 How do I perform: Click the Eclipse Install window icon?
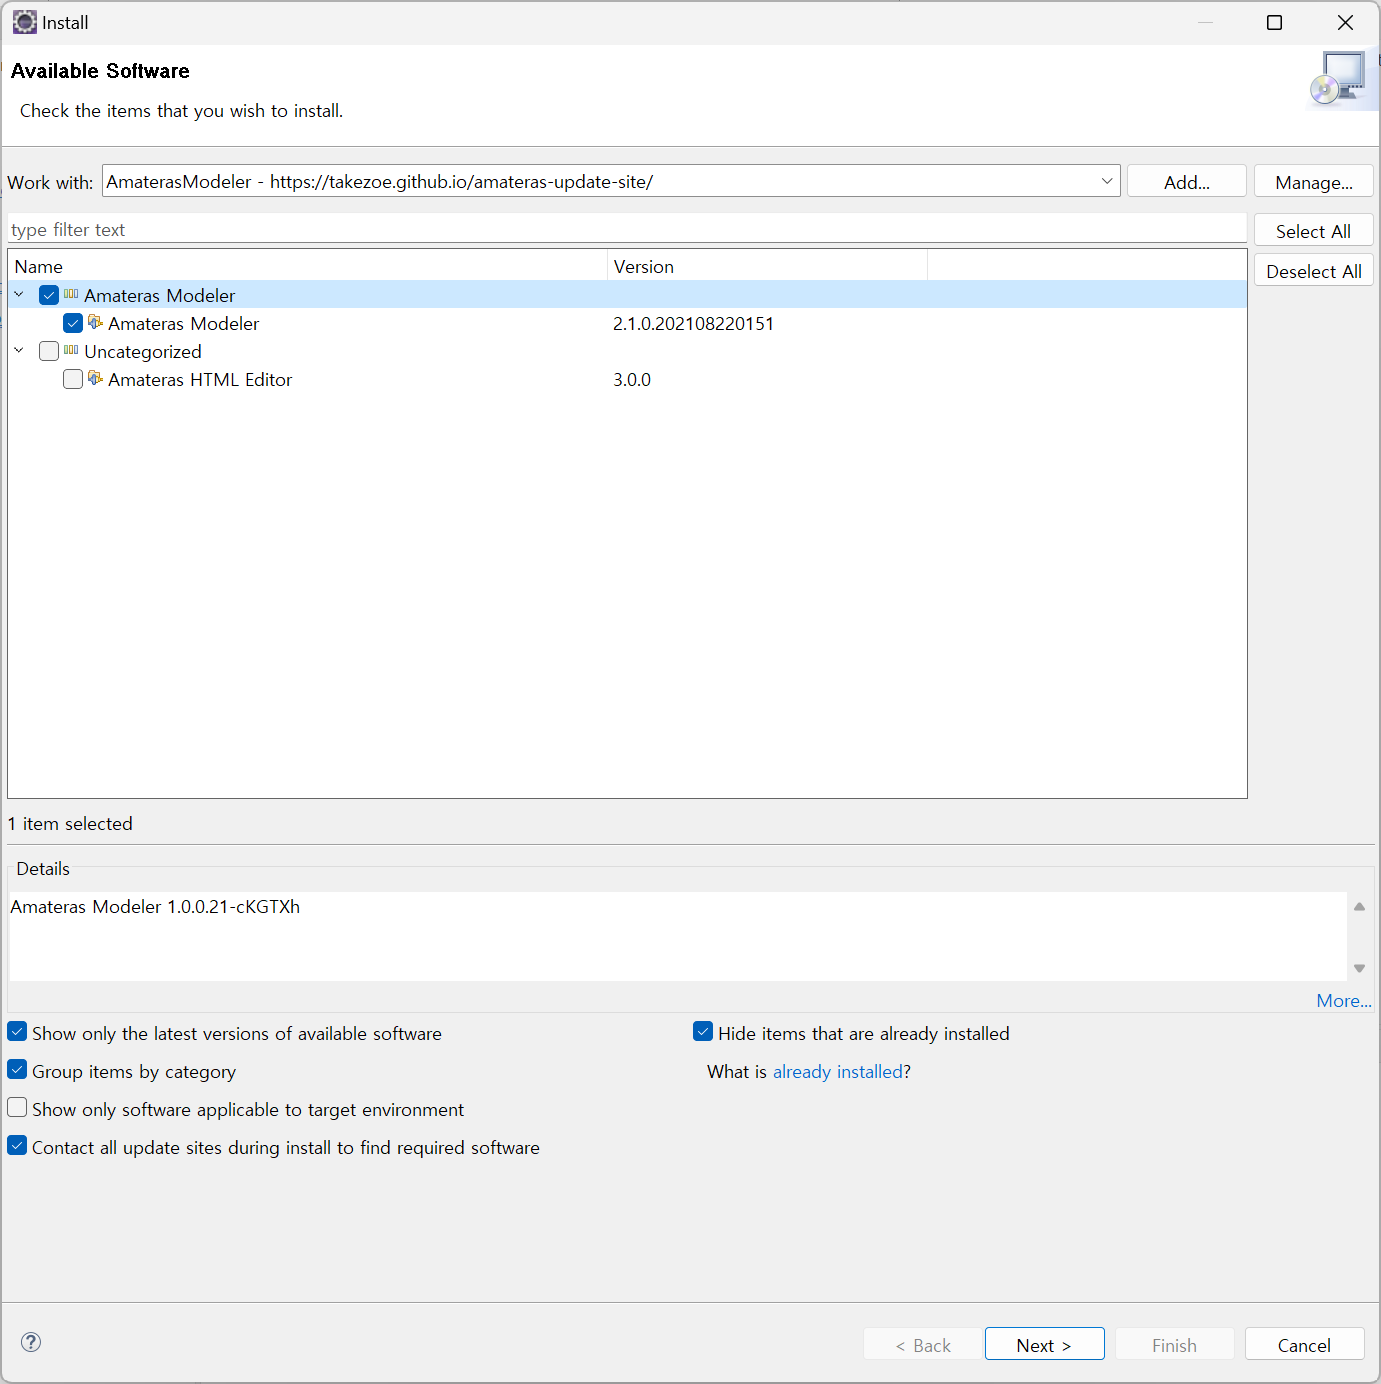(24, 22)
